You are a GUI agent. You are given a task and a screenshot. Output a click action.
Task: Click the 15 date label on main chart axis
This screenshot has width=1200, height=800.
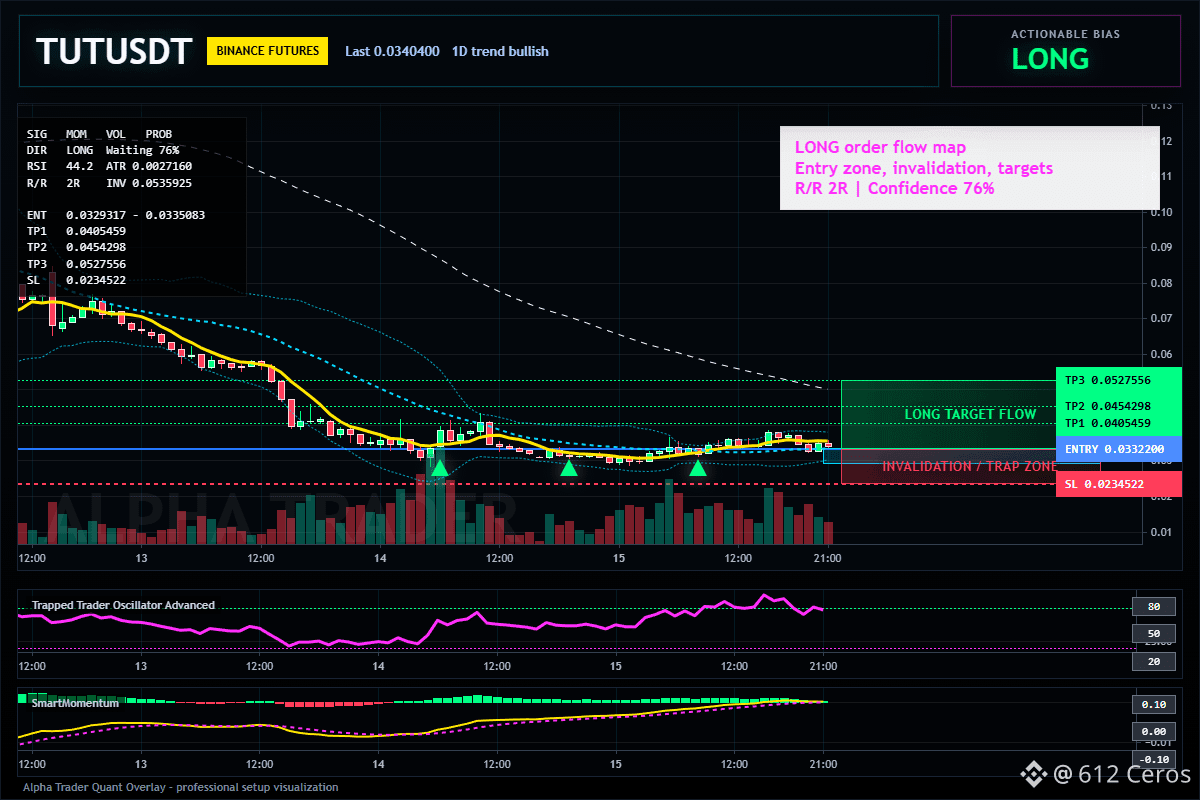[619, 557]
